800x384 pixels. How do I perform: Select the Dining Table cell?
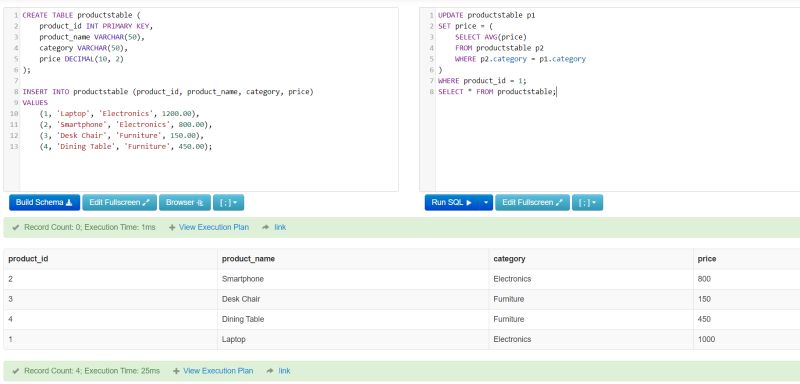pyautogui.click(x=243, y=319)
